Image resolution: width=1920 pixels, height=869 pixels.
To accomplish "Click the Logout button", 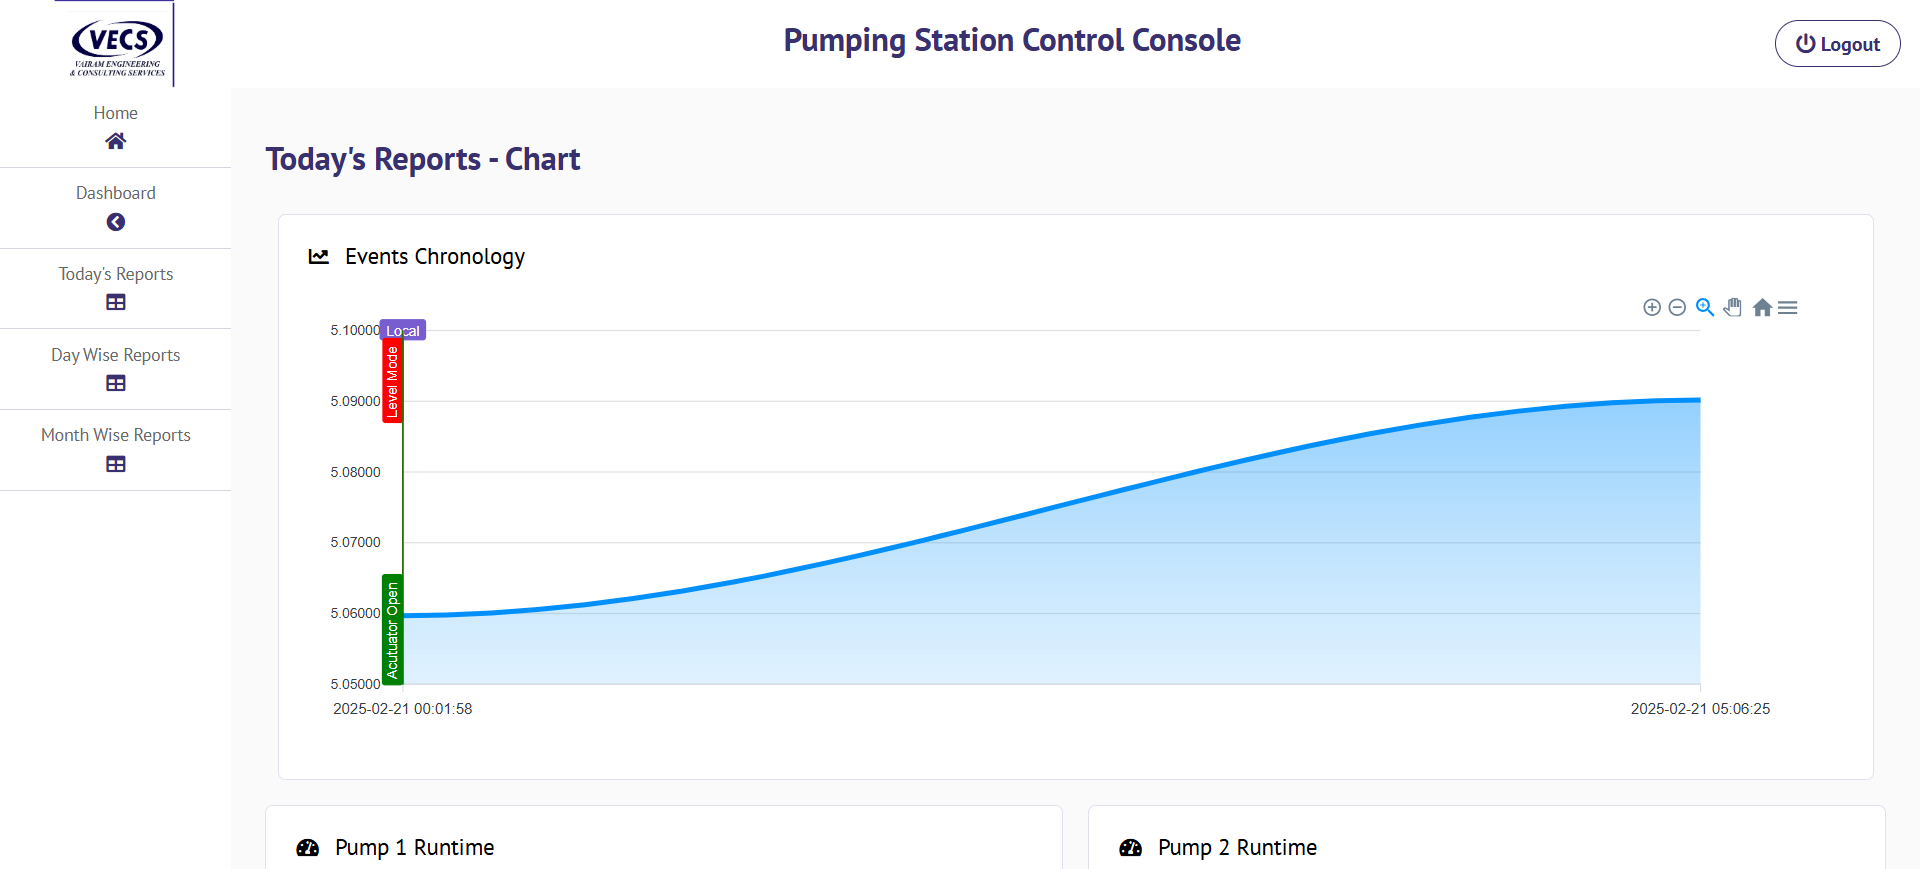I will pos(1837,44).
